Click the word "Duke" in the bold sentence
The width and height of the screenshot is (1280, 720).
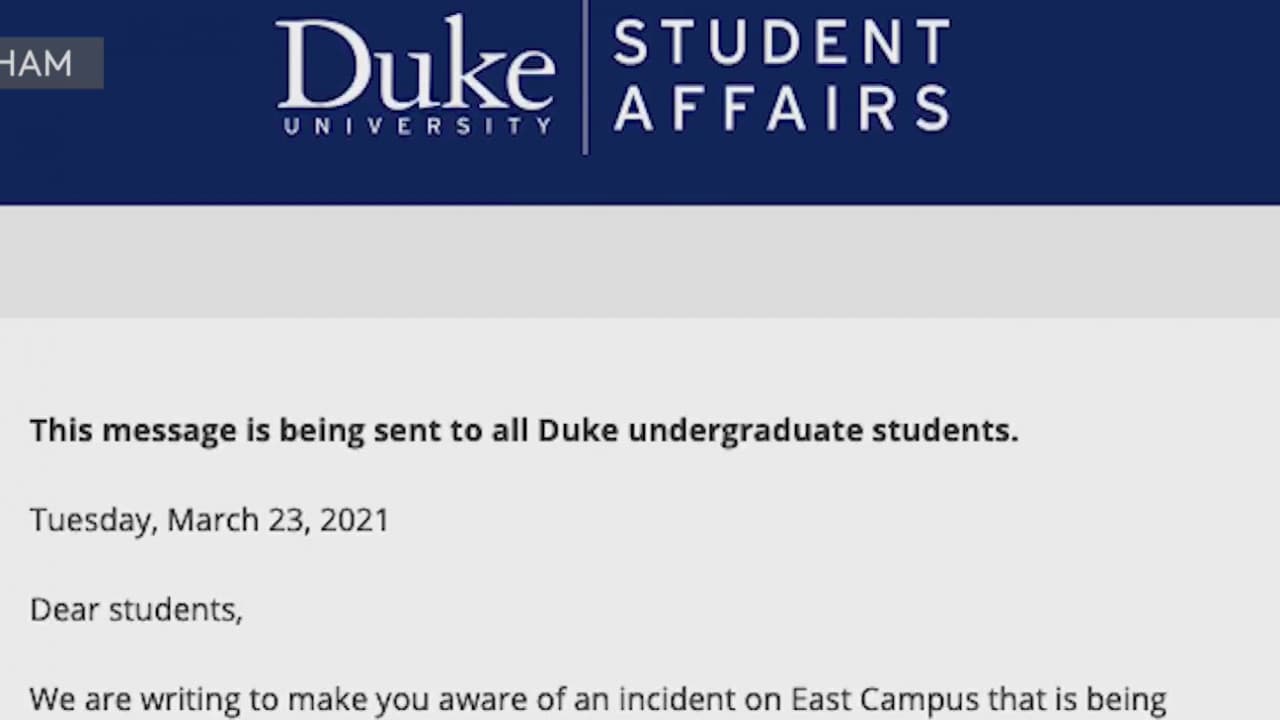pos(578,430)
